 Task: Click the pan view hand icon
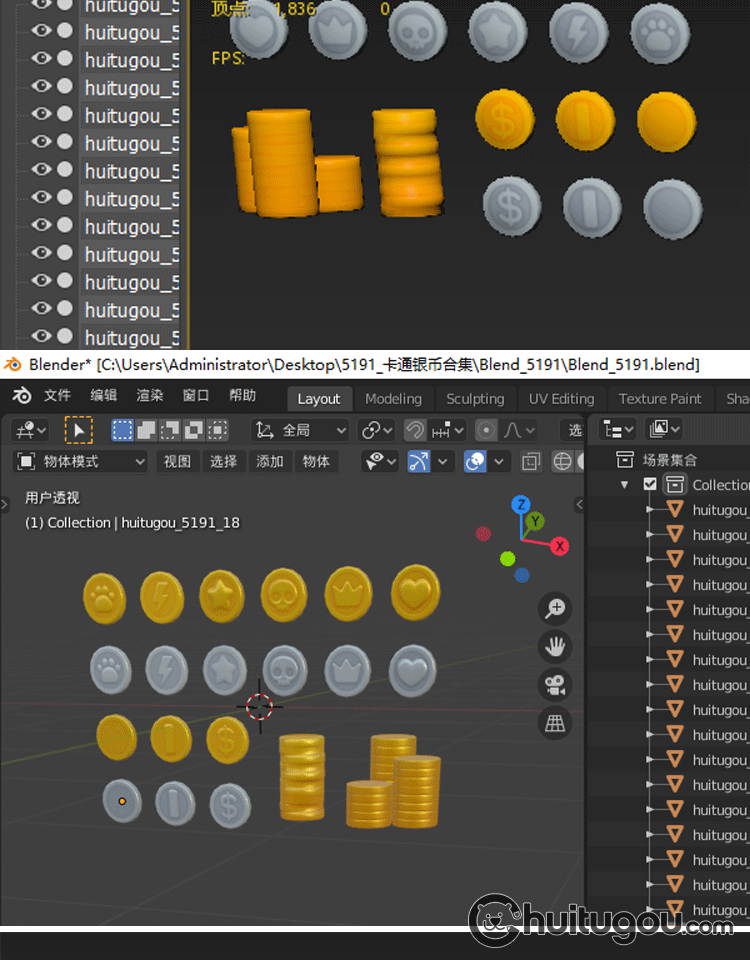point(555,647)
